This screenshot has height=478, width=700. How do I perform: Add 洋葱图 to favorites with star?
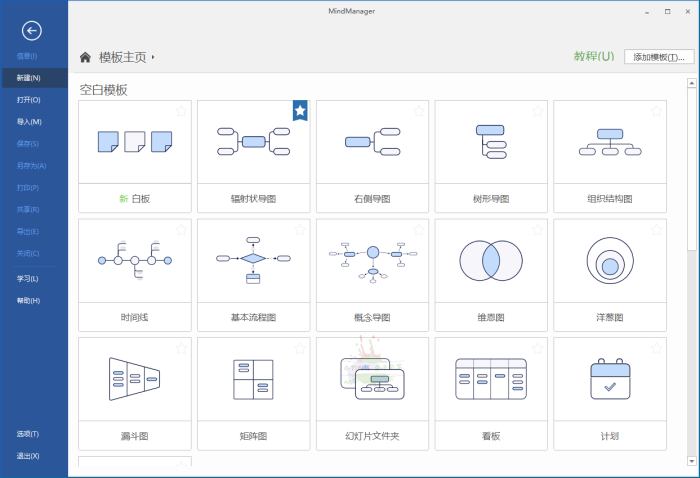click(656, 229)
